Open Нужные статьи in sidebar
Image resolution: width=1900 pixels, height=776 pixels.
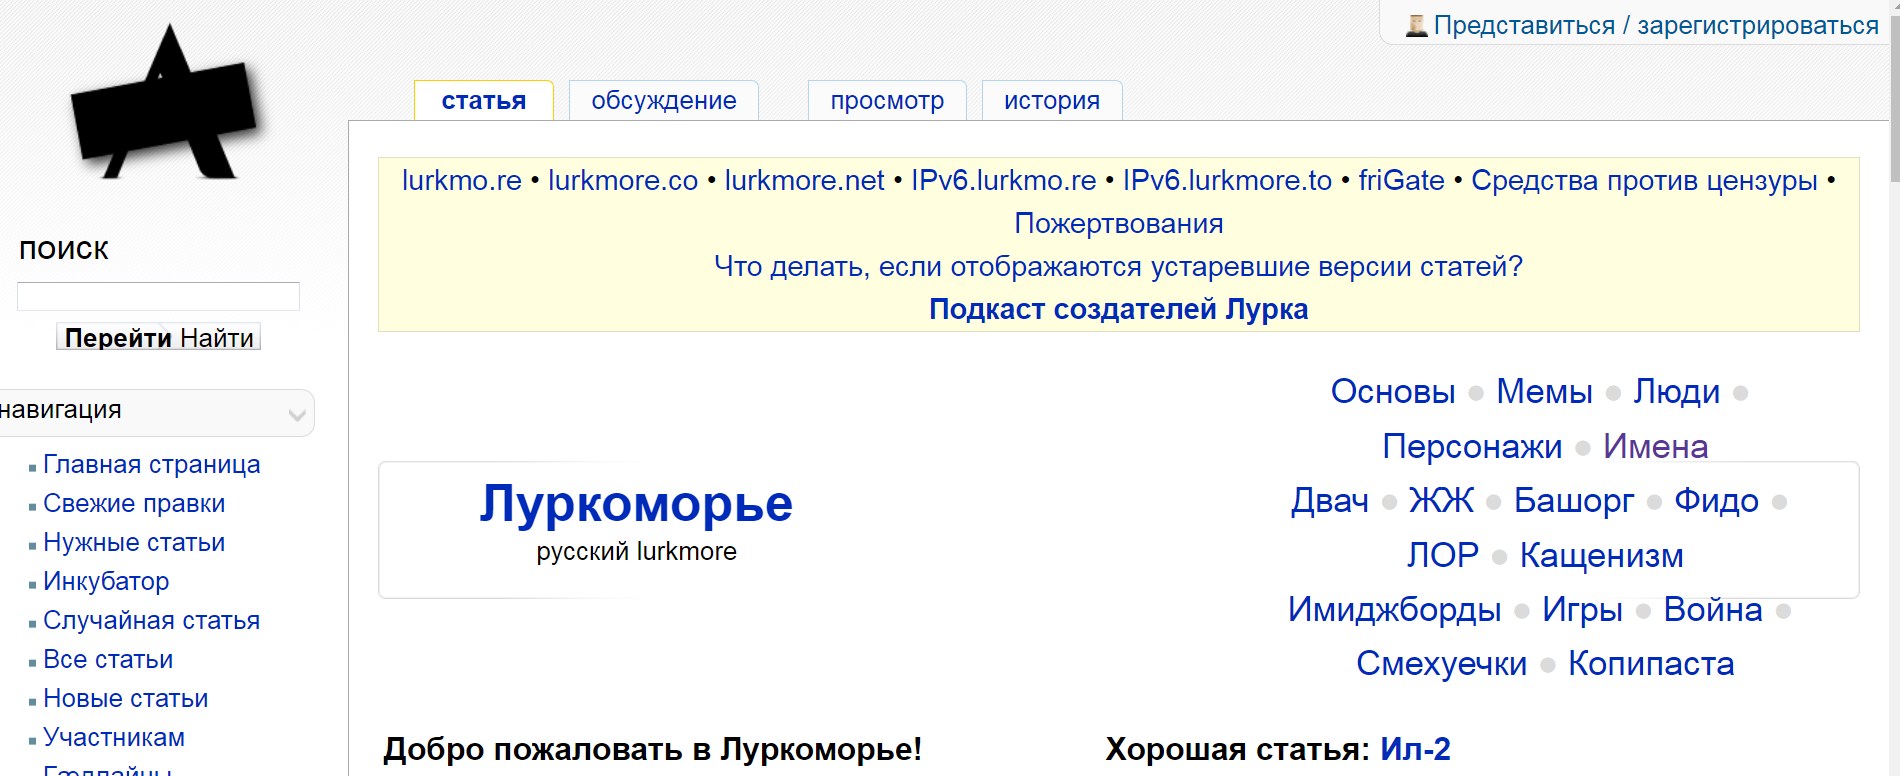point(134,543)
